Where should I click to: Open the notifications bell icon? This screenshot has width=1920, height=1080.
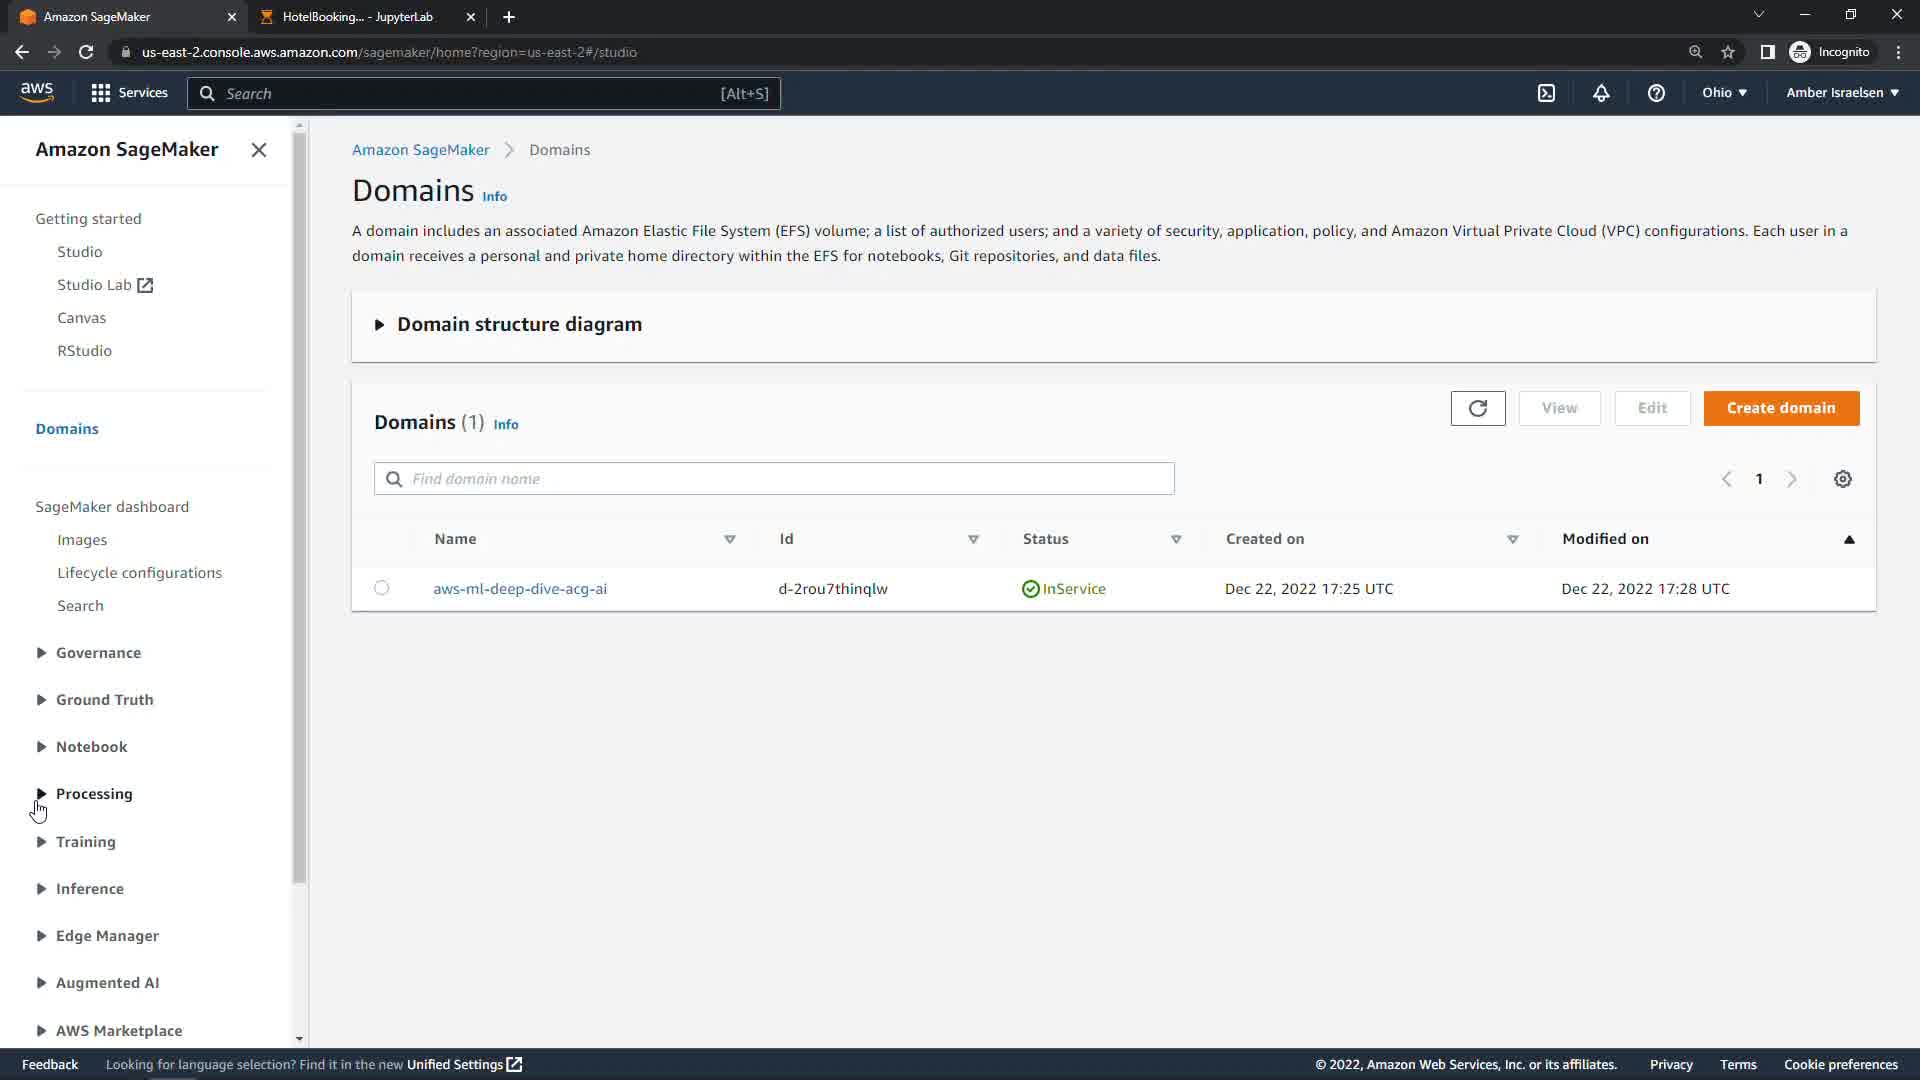(1601, 93)
